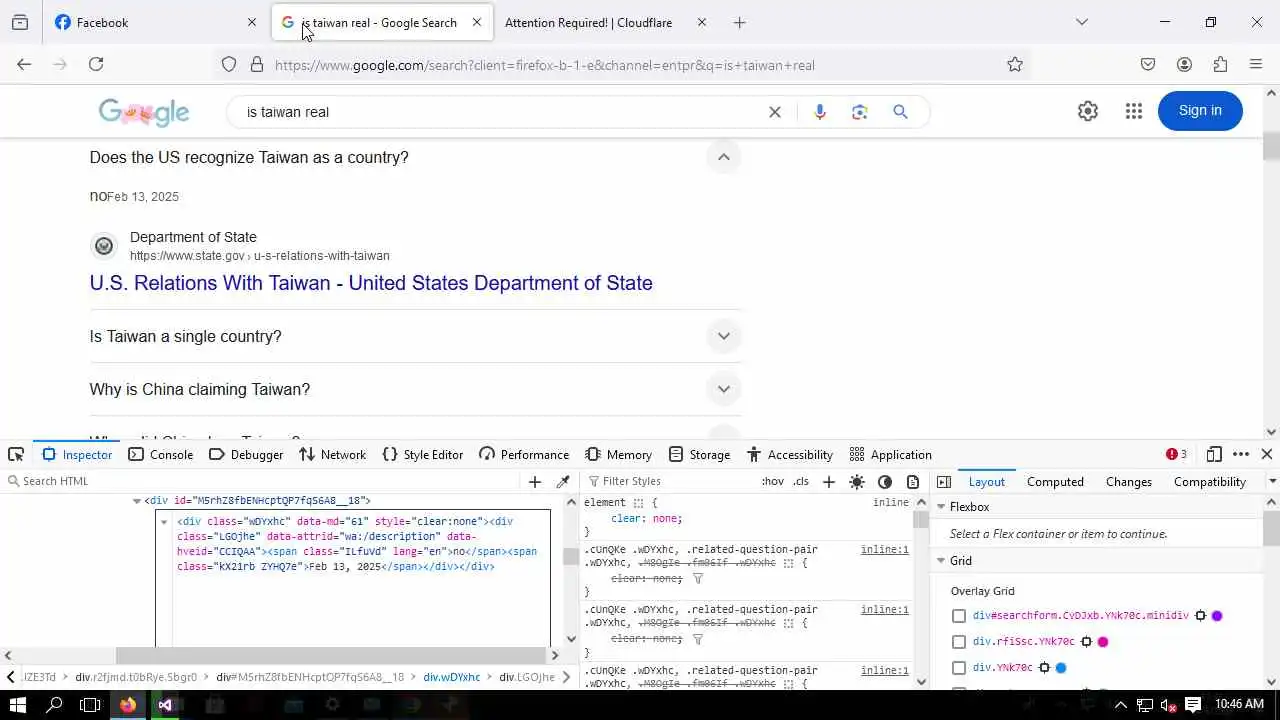
Task: Open the Storage tab
Action: (699, 455)
